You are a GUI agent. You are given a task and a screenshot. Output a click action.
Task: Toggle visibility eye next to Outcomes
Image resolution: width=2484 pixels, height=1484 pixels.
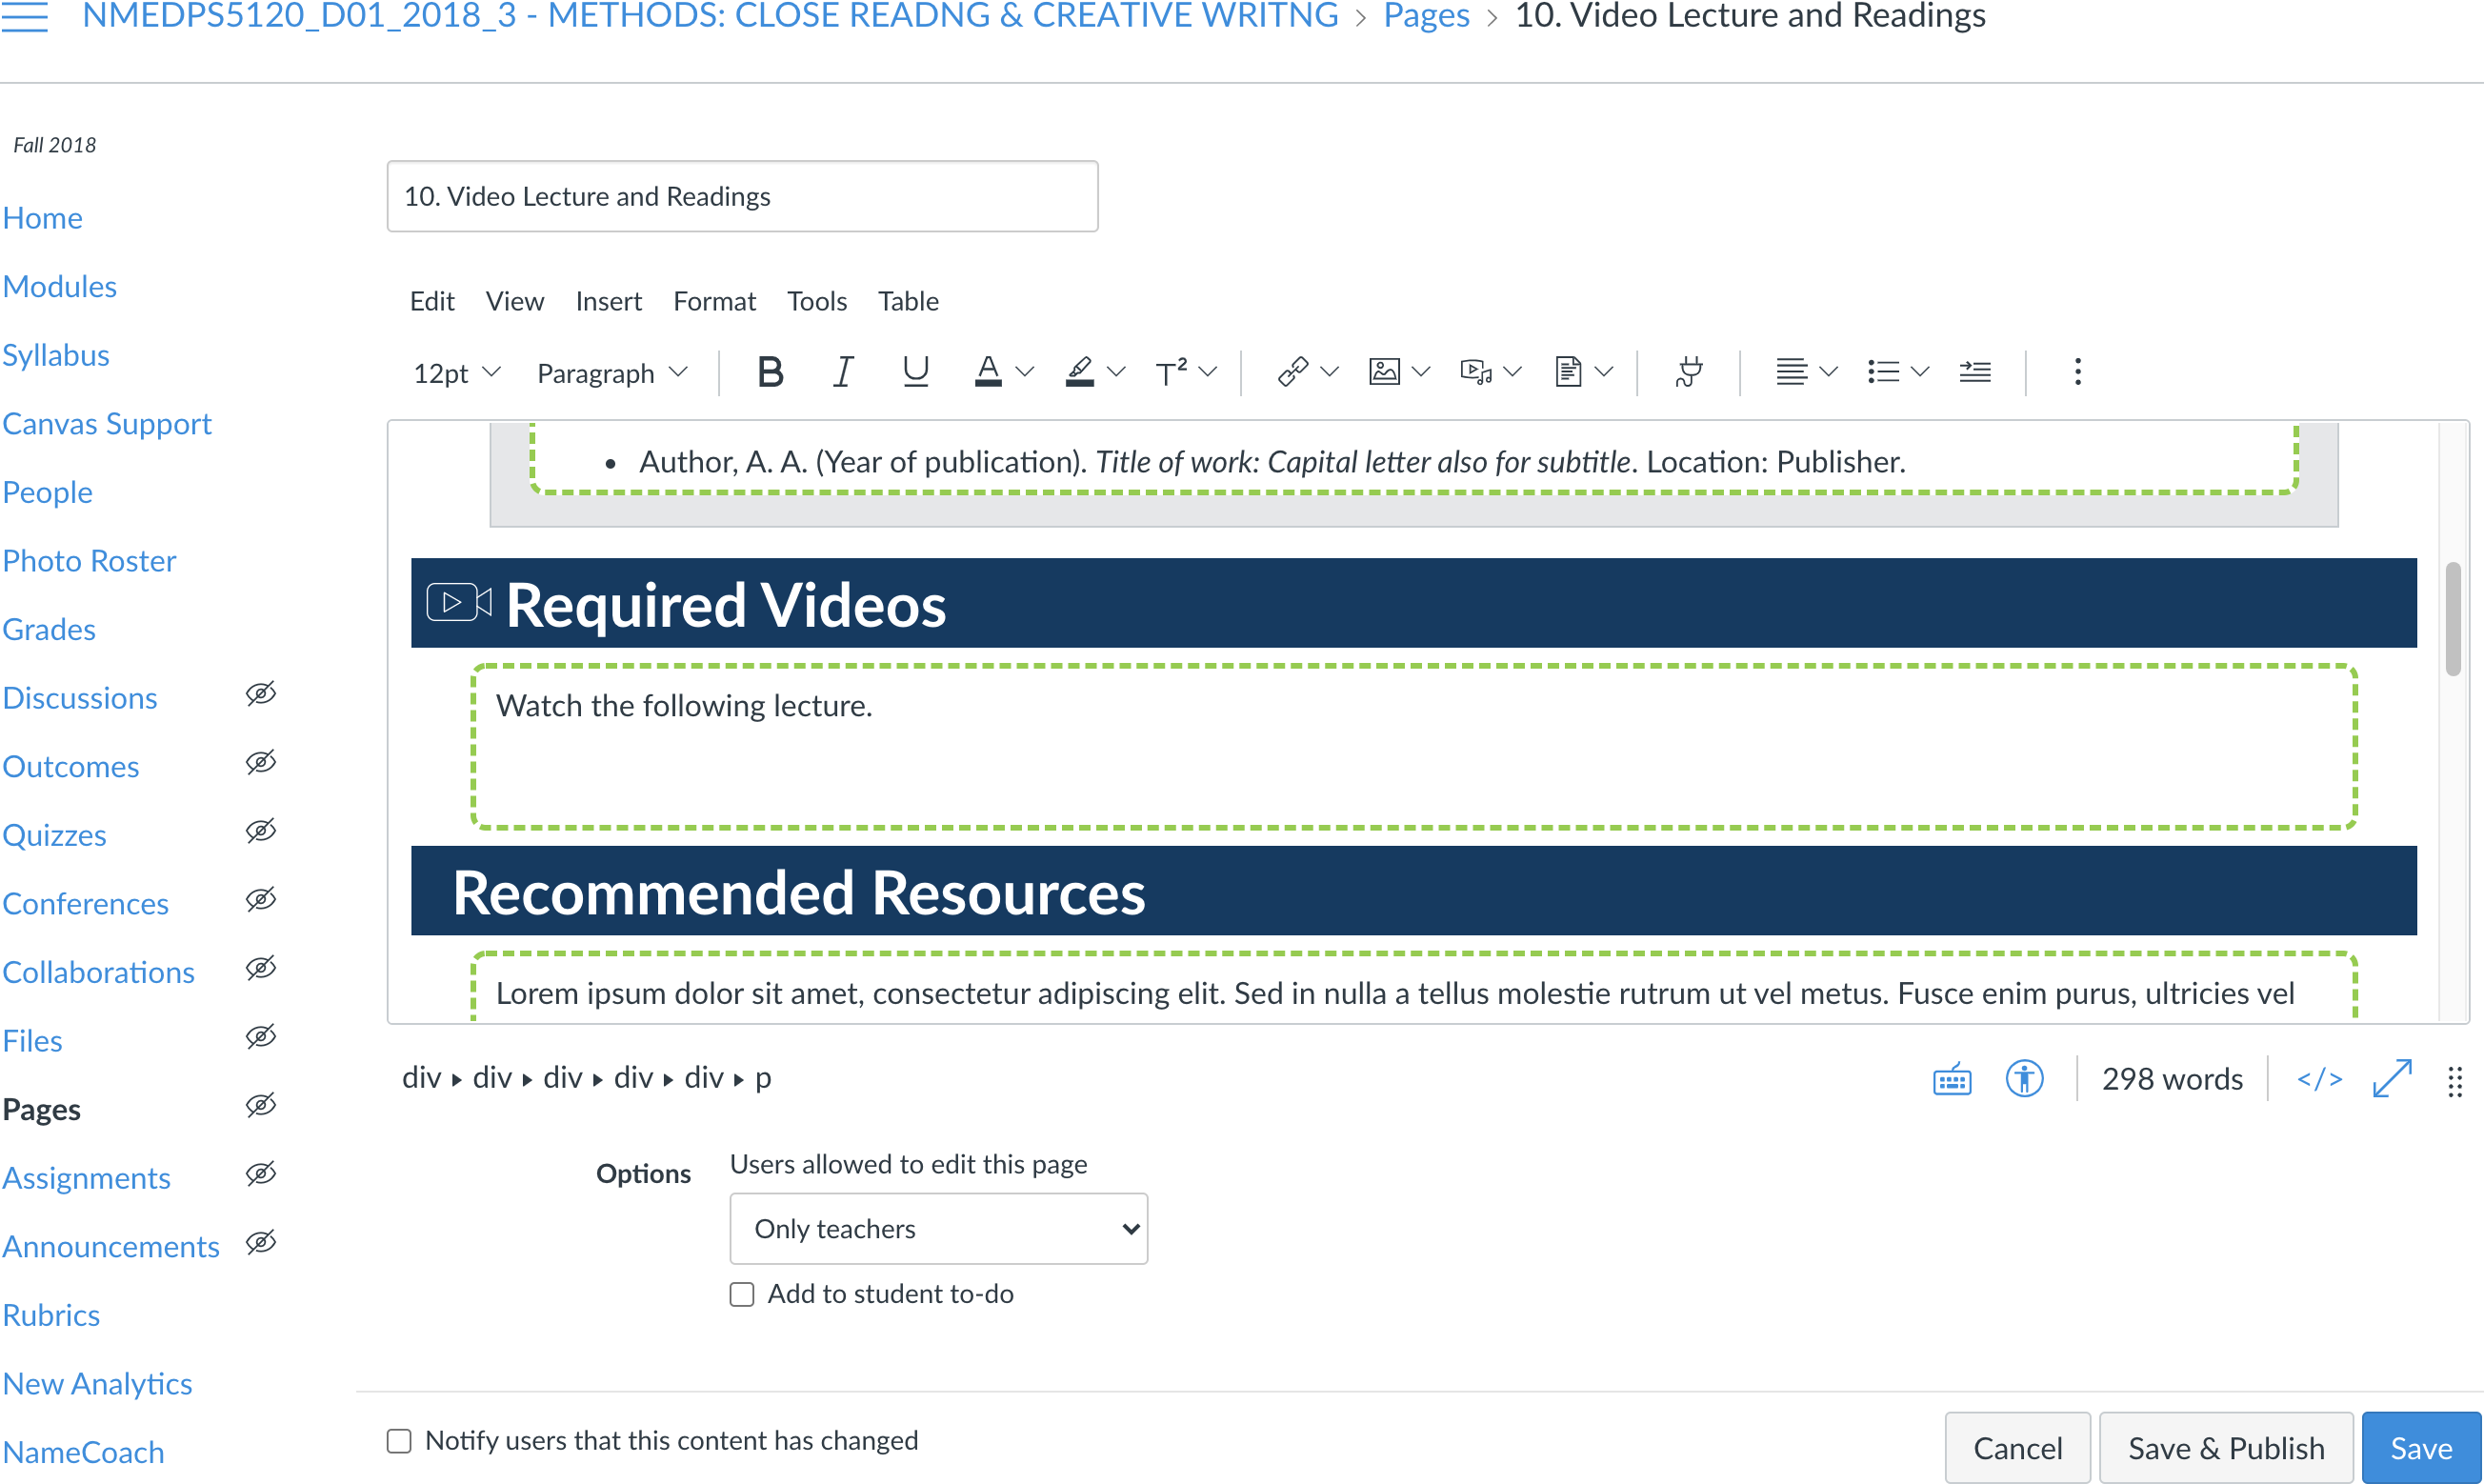click(x=261, y=763)
